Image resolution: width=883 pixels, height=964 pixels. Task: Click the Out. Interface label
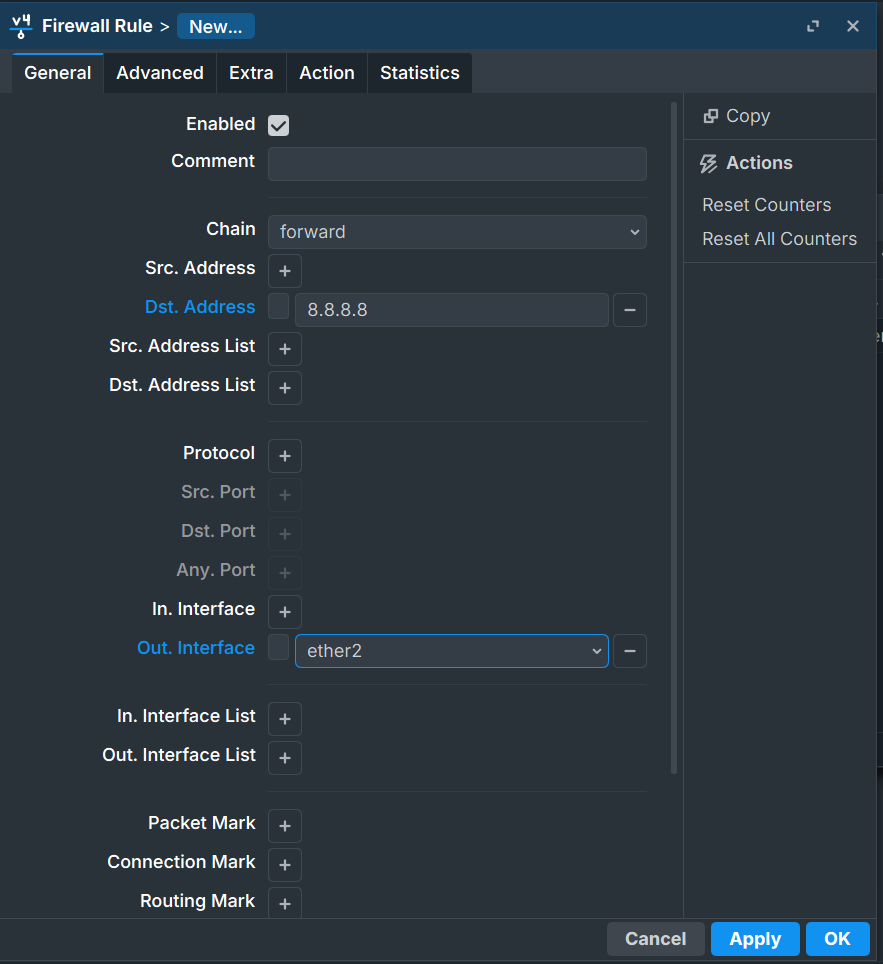pyautogui.click(x=196, y=648)
